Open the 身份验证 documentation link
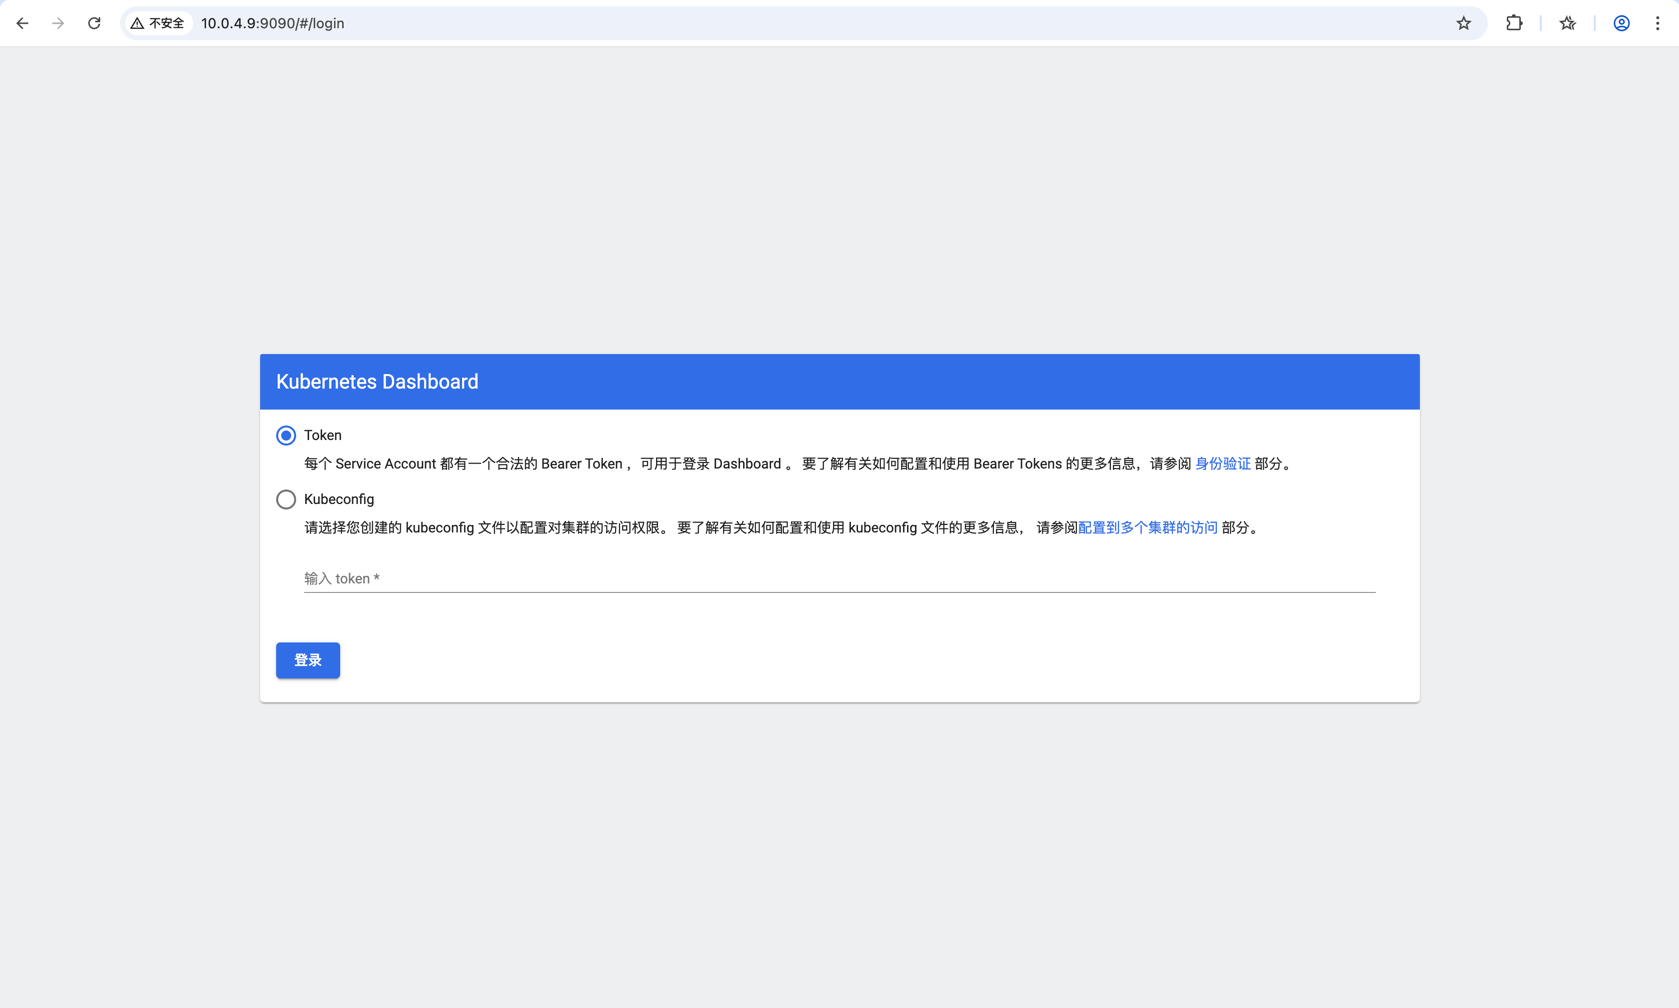The width and height of the screenshot is (1679, 1008). pyautogui.click(x=1223, y=463)
